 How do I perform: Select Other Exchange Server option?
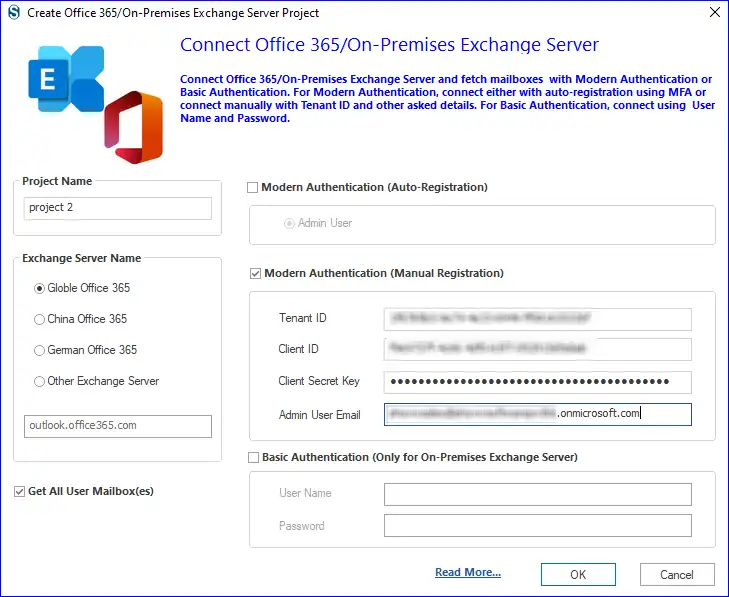point(40,381)
